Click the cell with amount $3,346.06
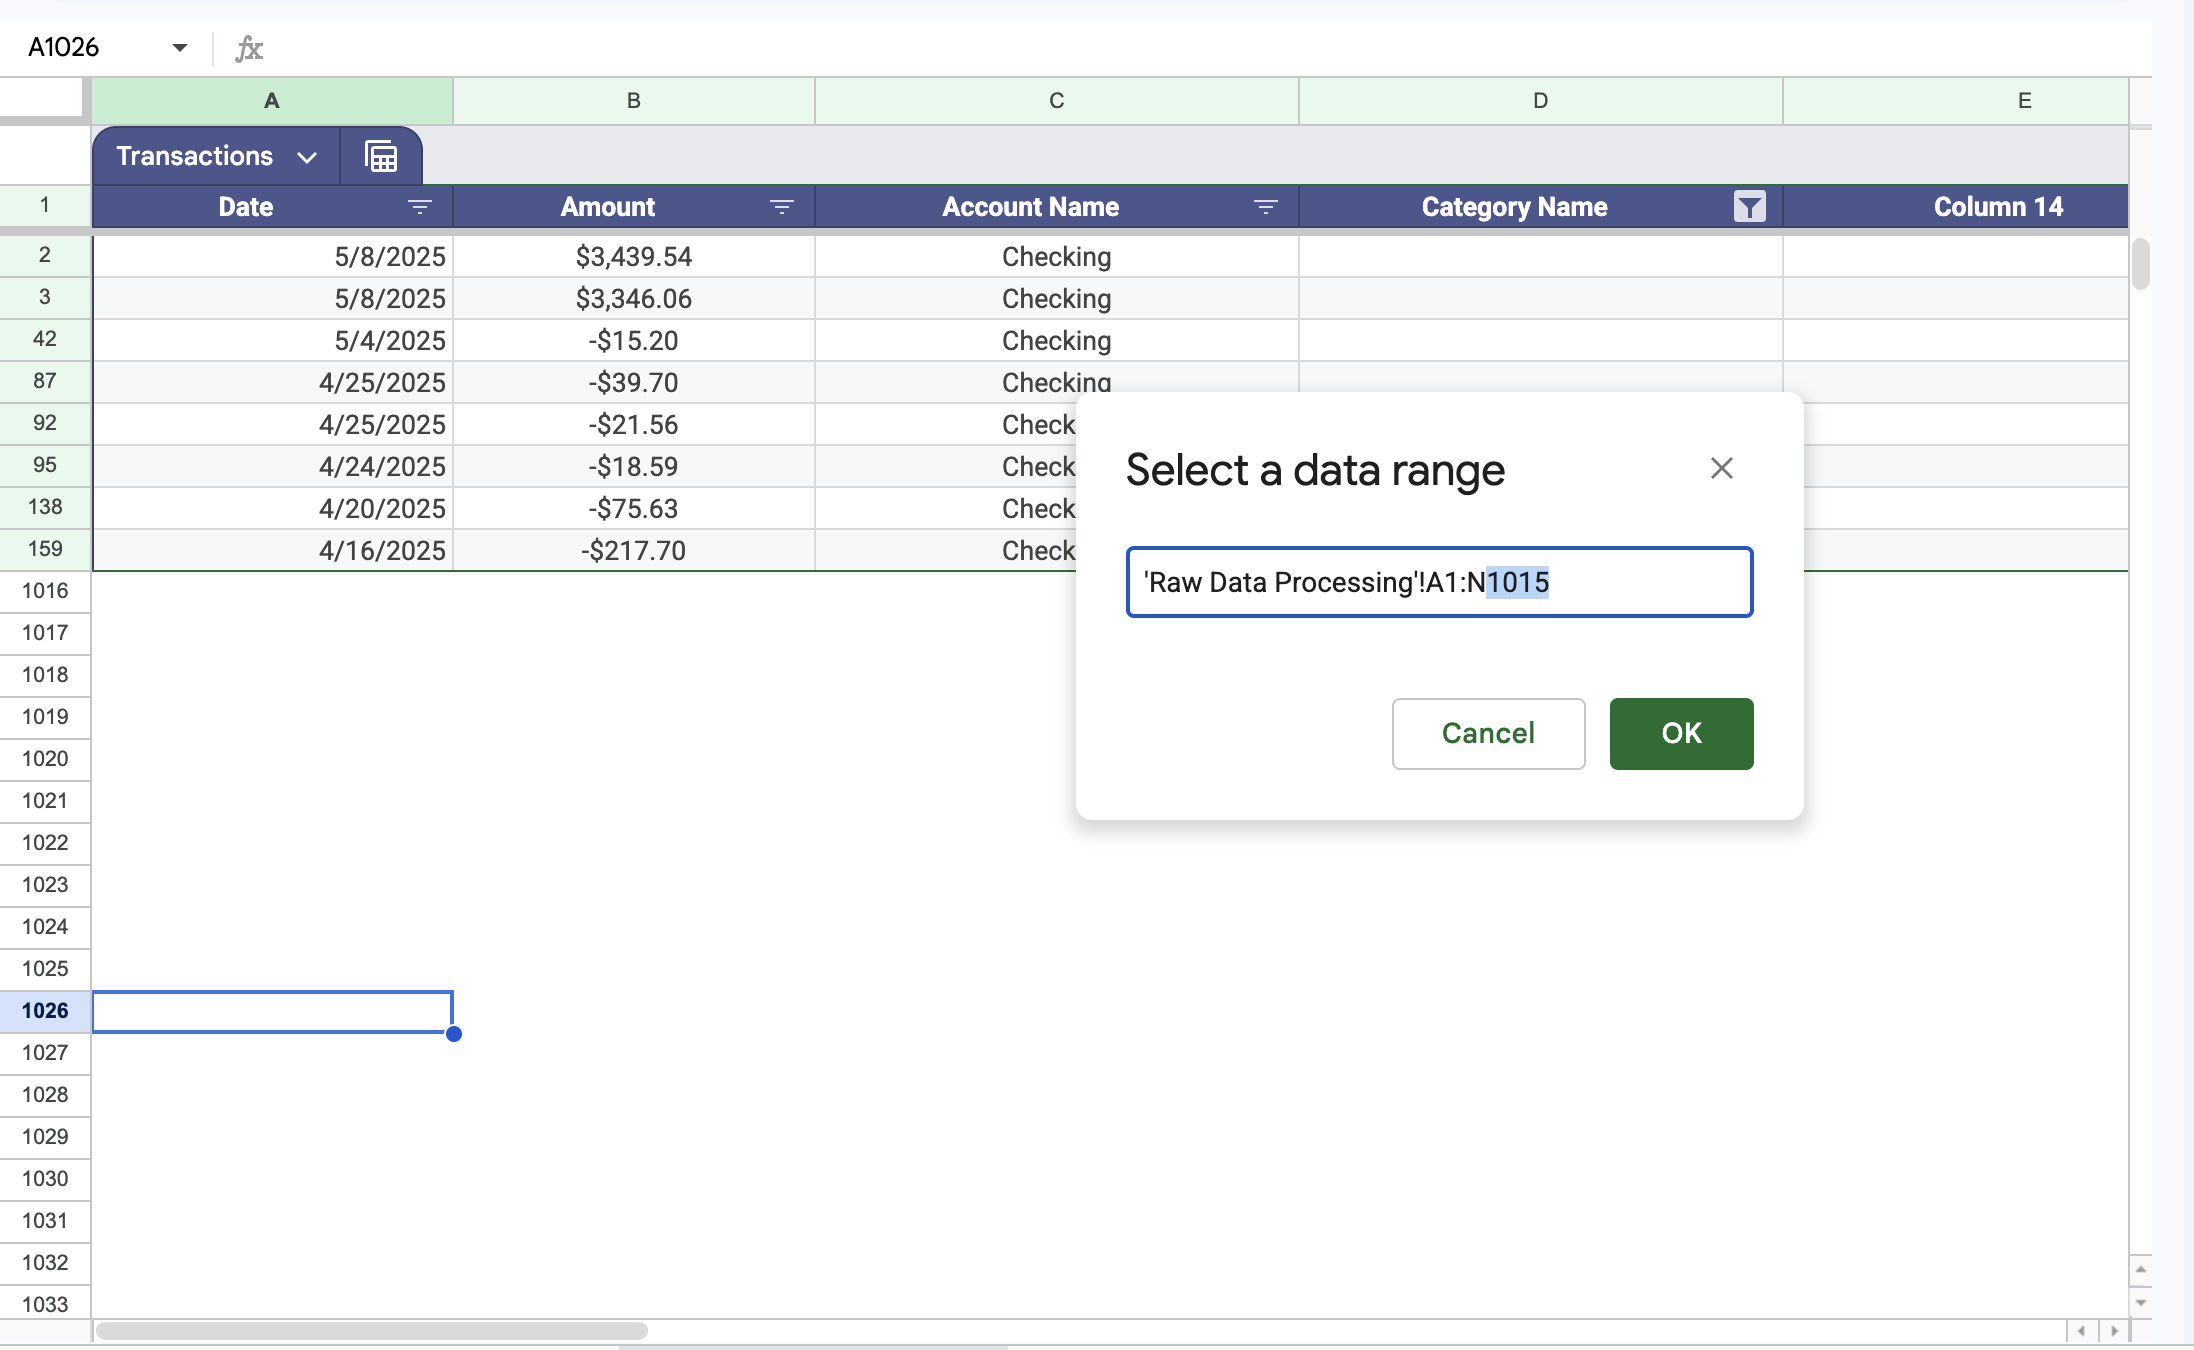The image size is (2194, 1350). point(634,299)
